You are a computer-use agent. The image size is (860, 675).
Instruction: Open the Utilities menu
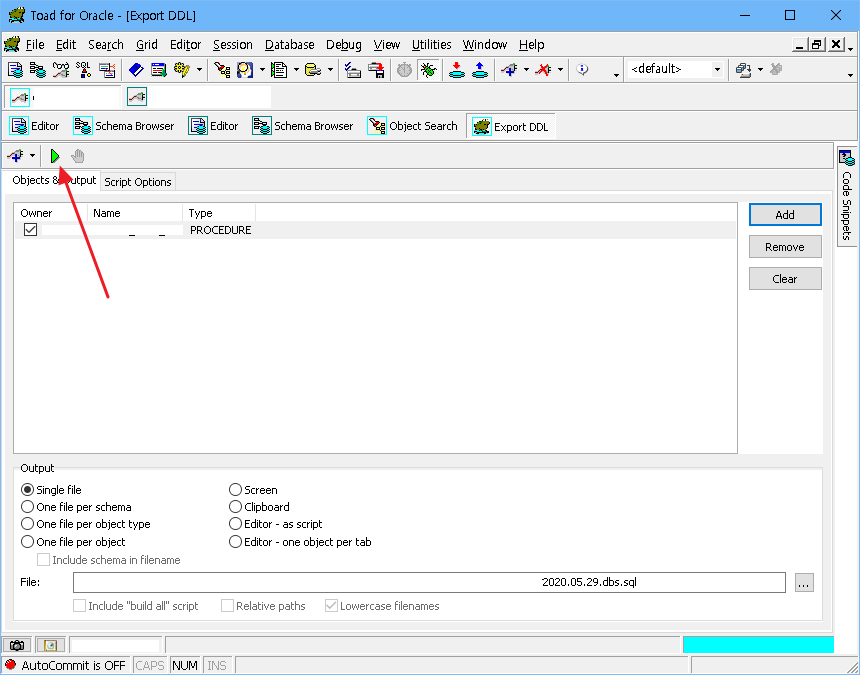coord(431,45)
